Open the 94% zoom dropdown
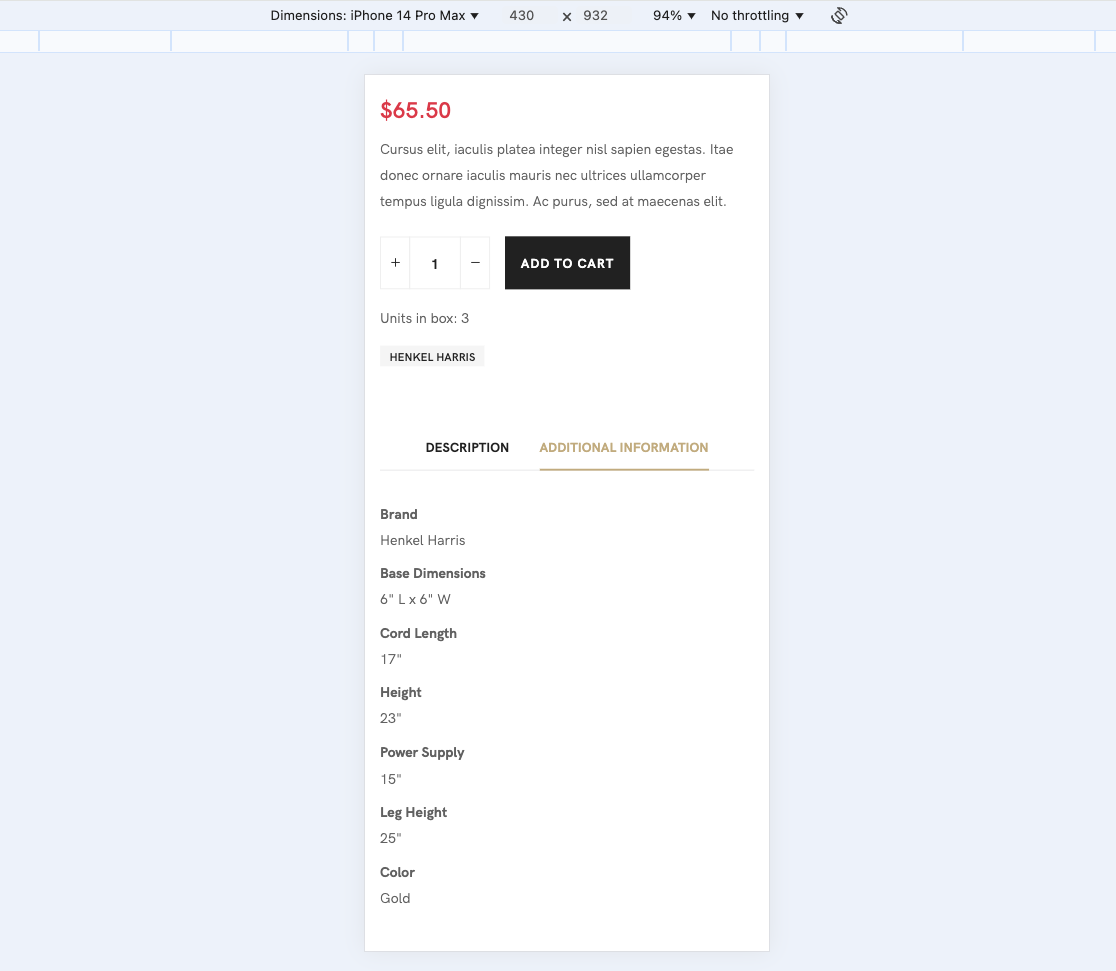Image resolution: width=1116 pixels, height=971 pixels. point(674,16)
